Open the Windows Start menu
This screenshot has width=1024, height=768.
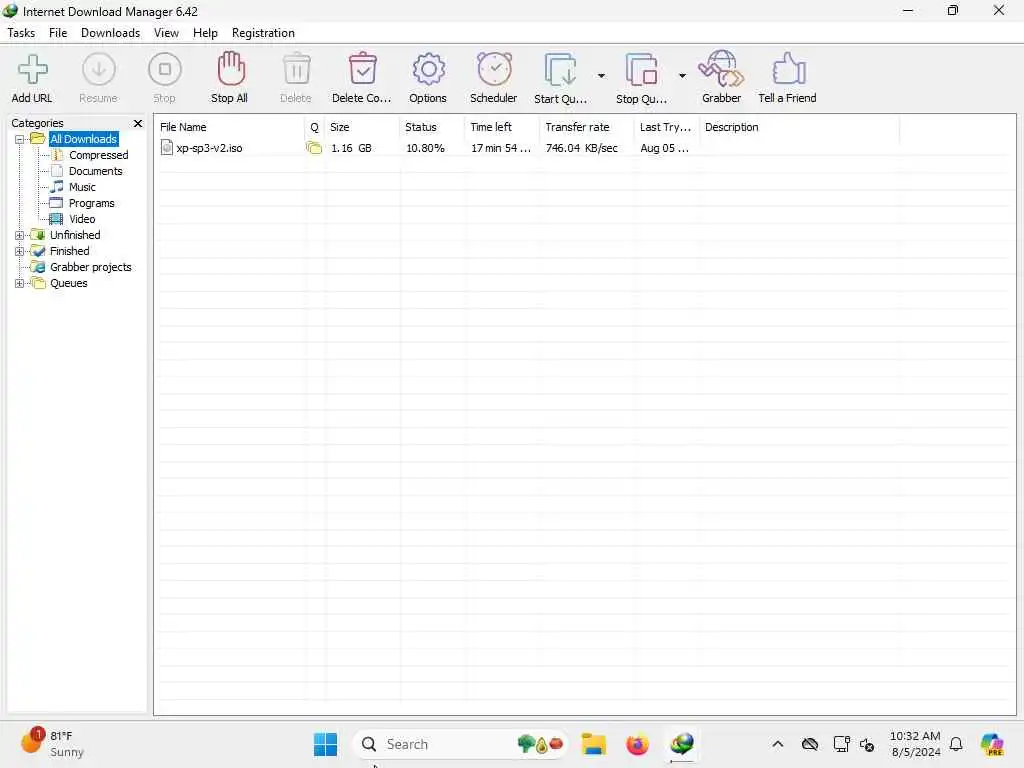point(325,744)
